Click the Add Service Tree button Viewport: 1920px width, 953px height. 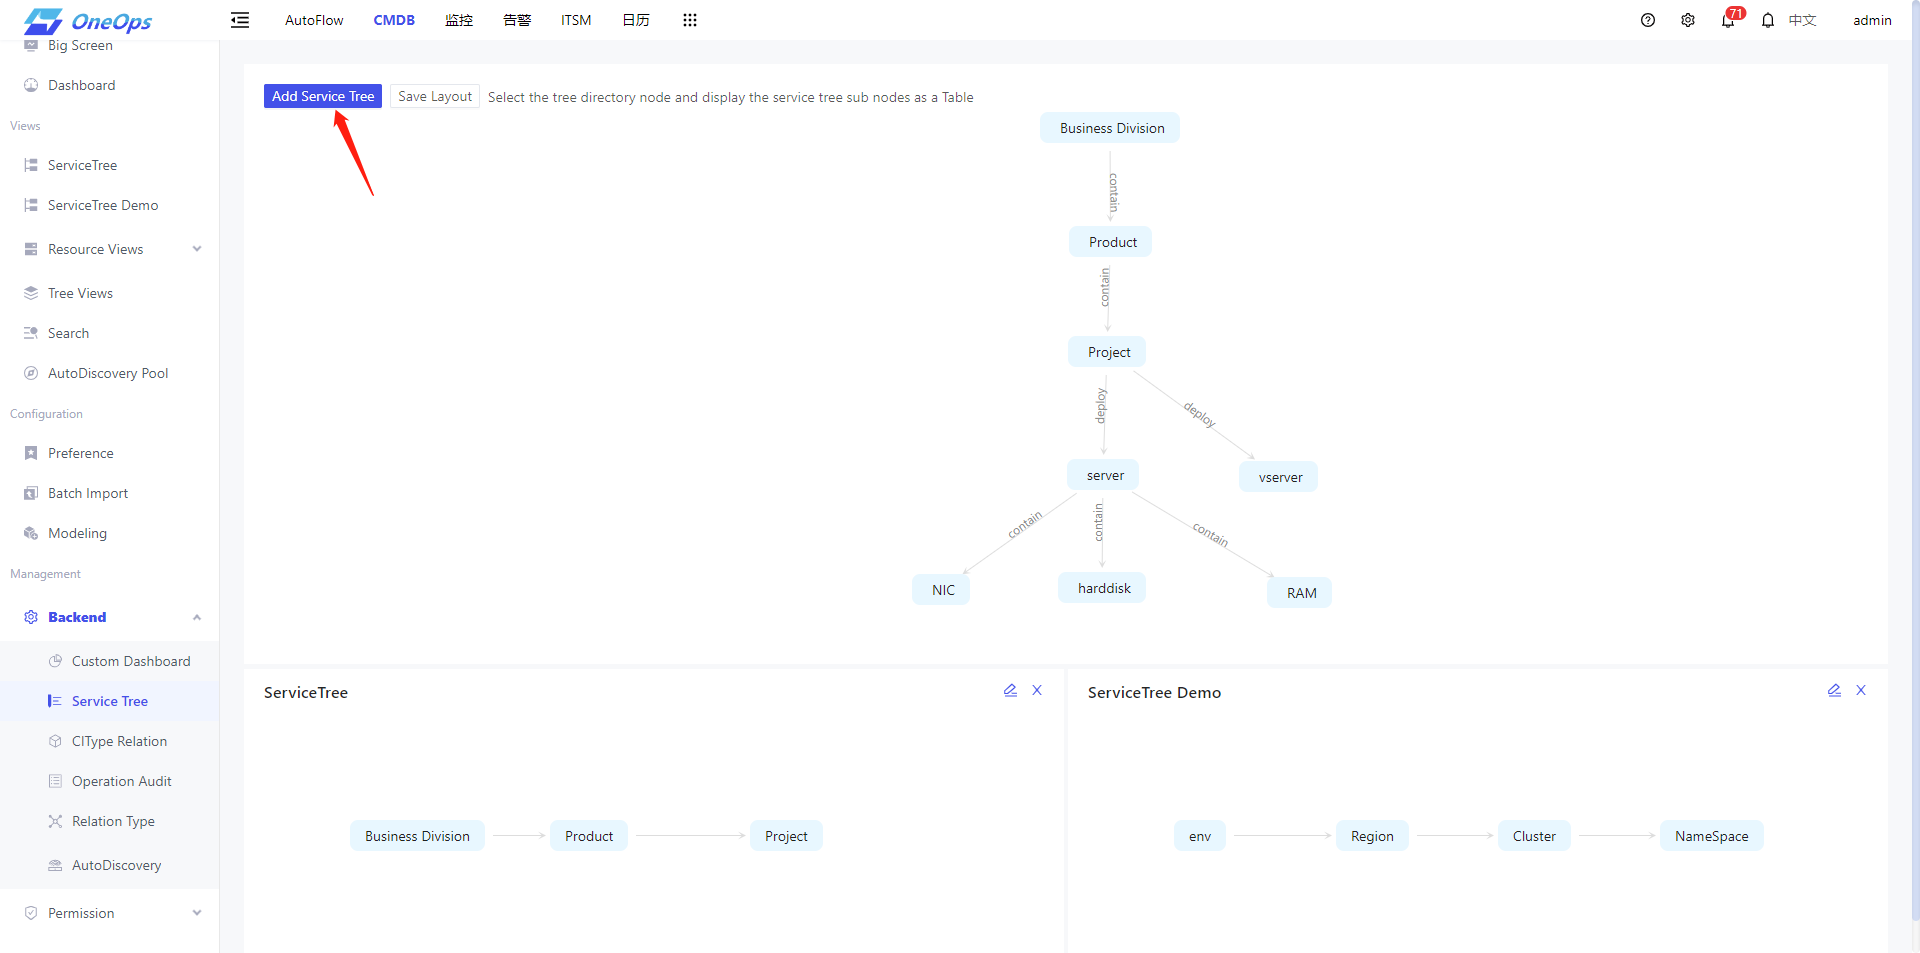[x=323, y=96]
